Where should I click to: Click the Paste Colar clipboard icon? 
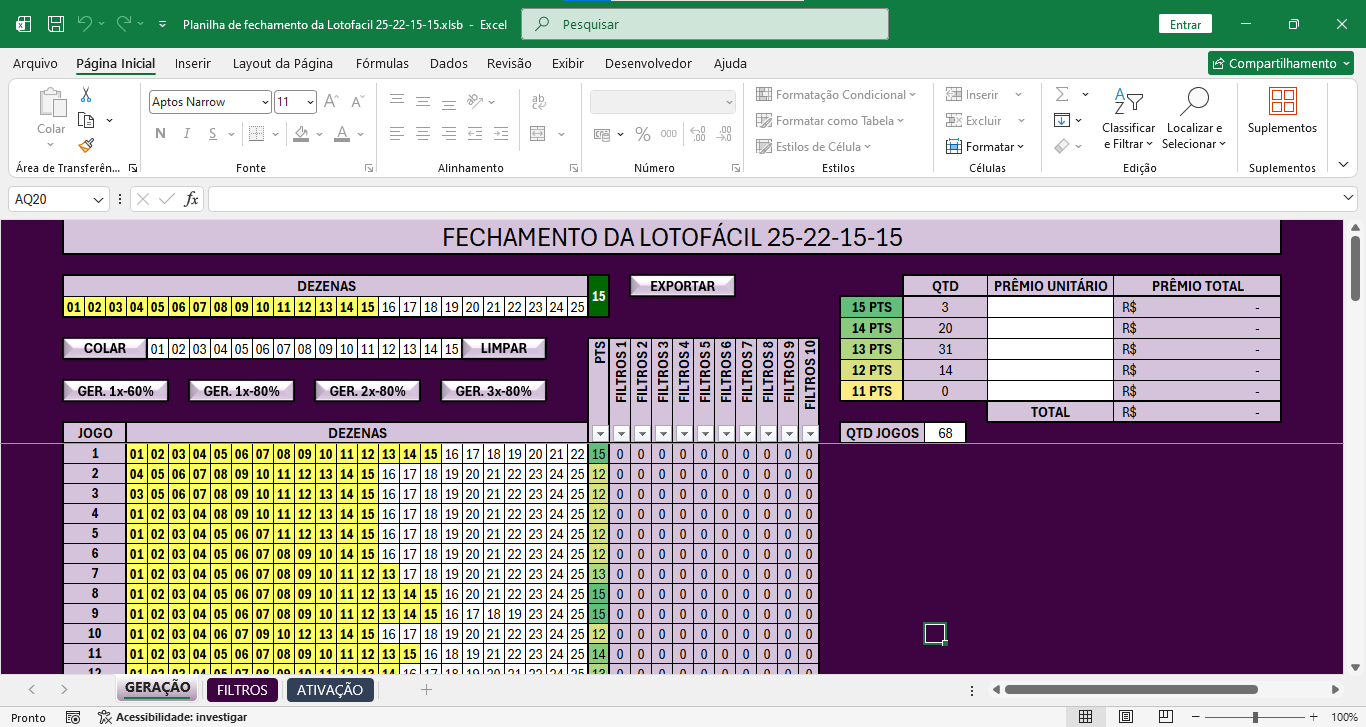[51, 103]
